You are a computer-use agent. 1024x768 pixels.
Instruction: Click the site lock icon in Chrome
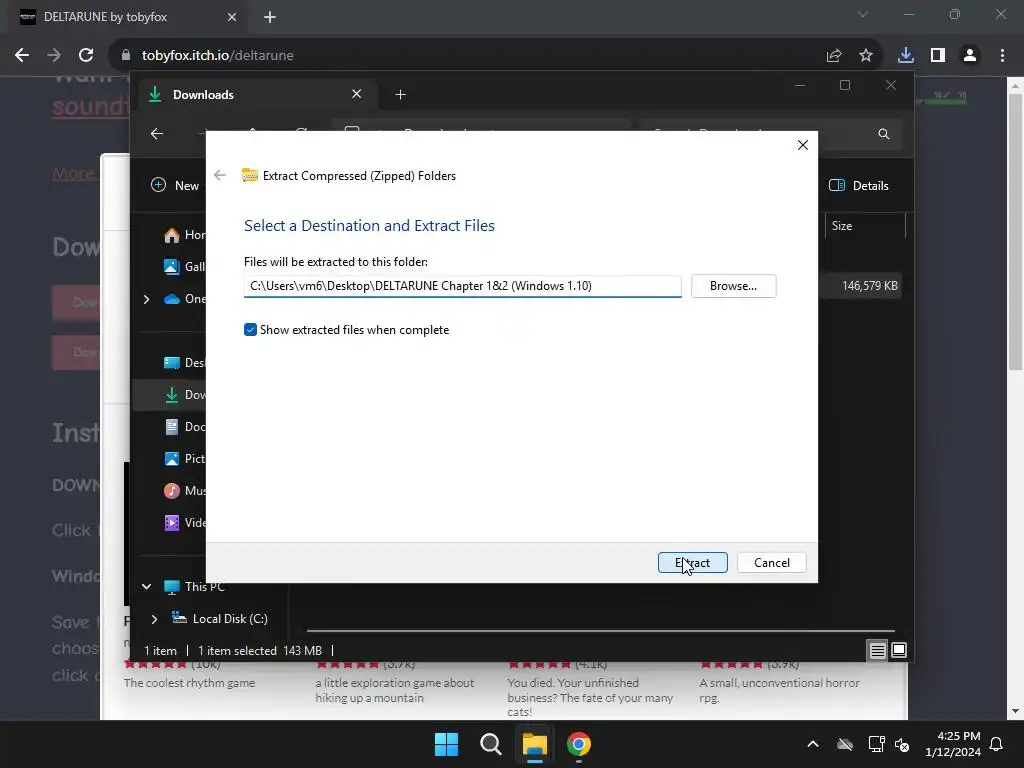pos(126,56)
